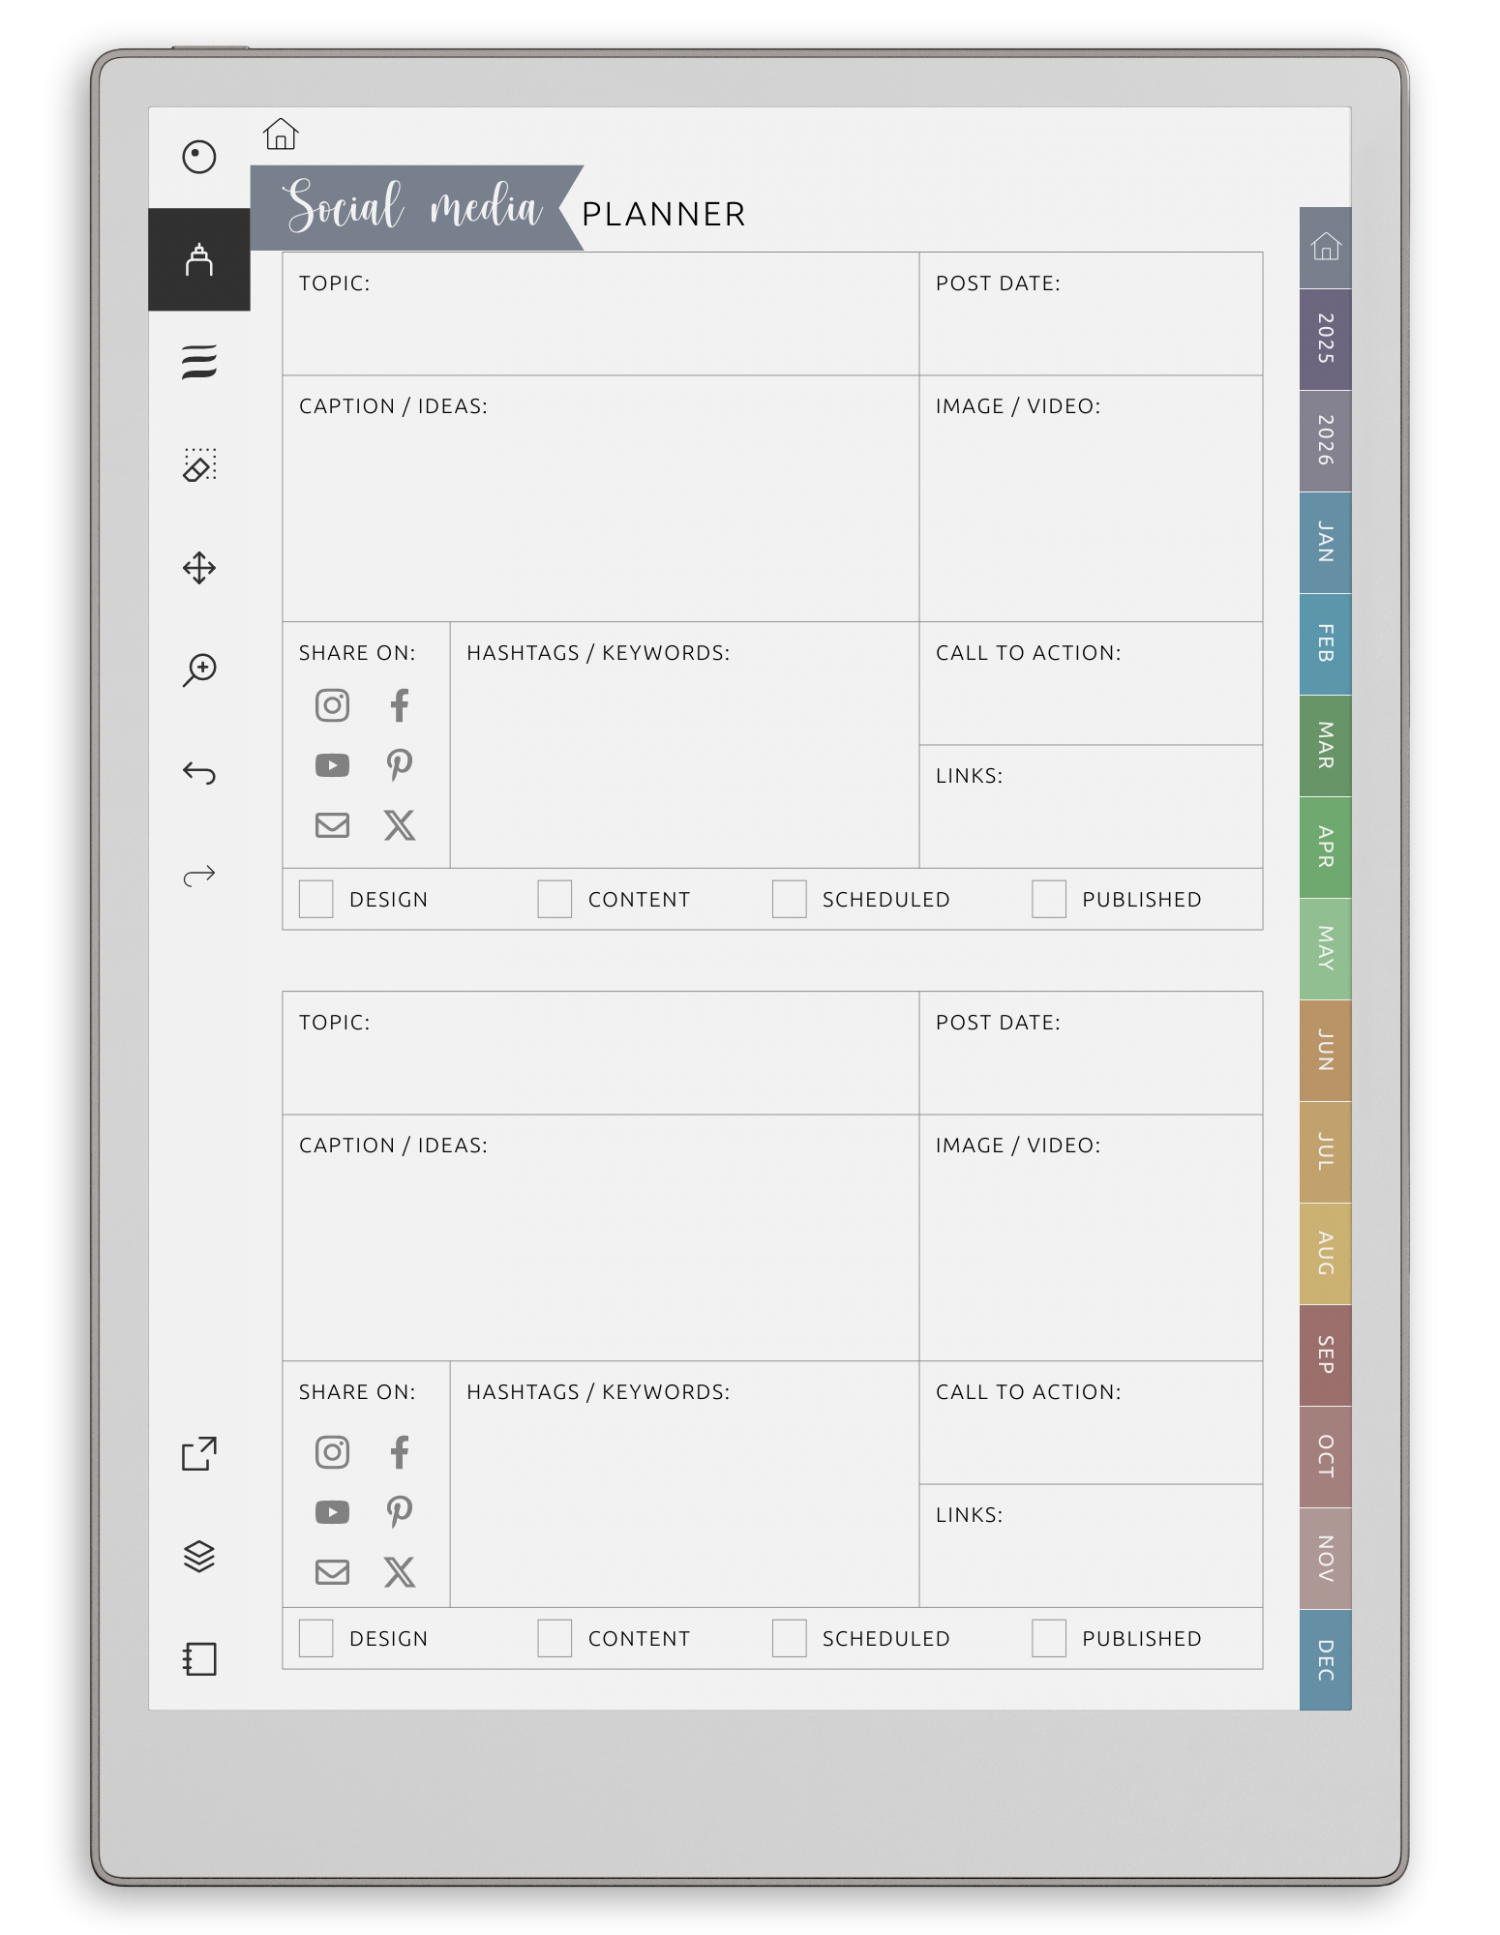
Task: Tap the first TOPIC field
Action: tap(601, 314)
